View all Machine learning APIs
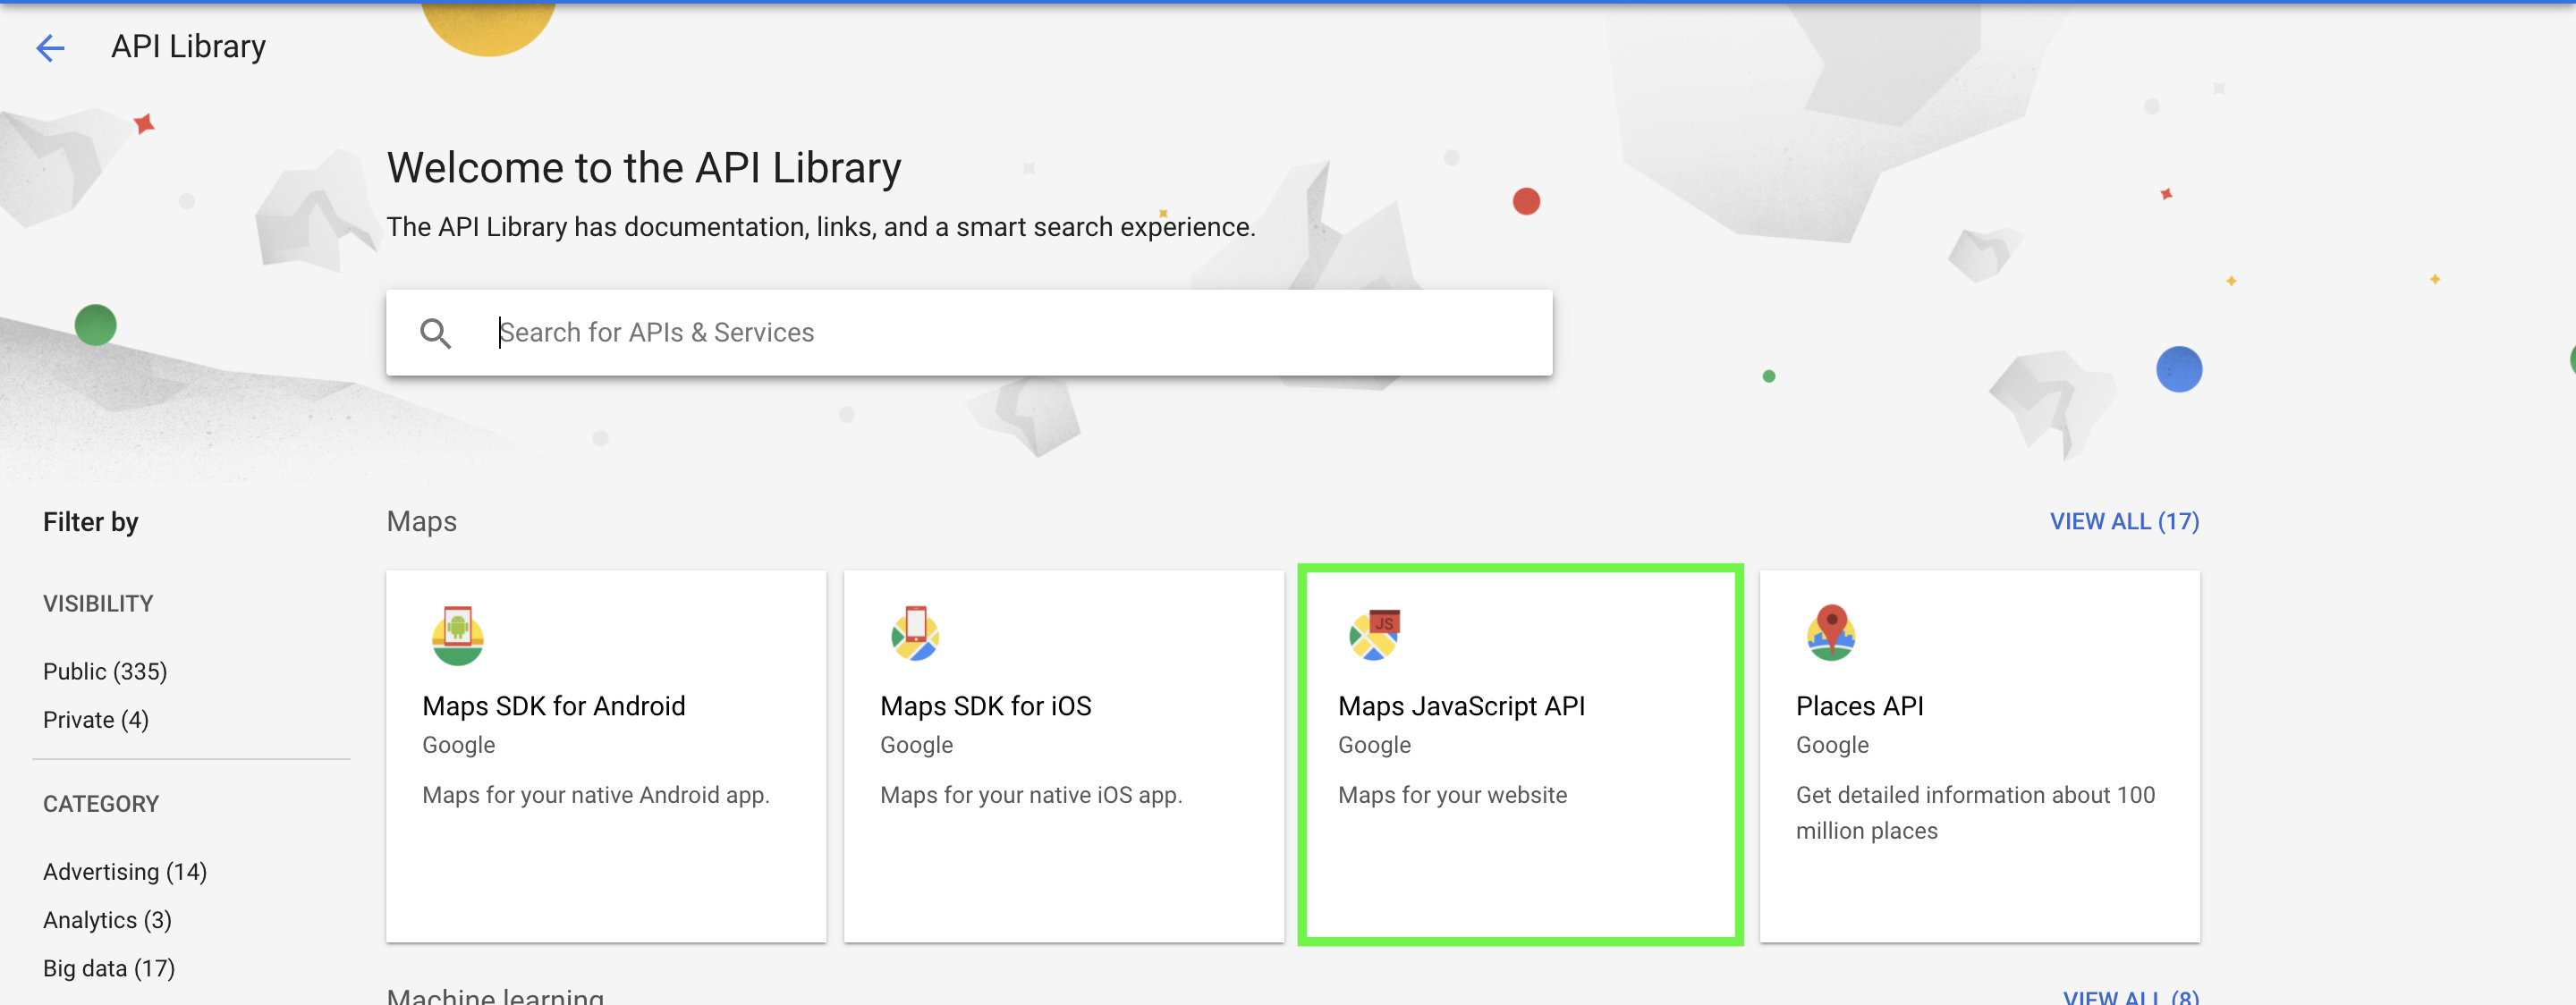Viewport: 2576px width, 1005px height. 2130,996
